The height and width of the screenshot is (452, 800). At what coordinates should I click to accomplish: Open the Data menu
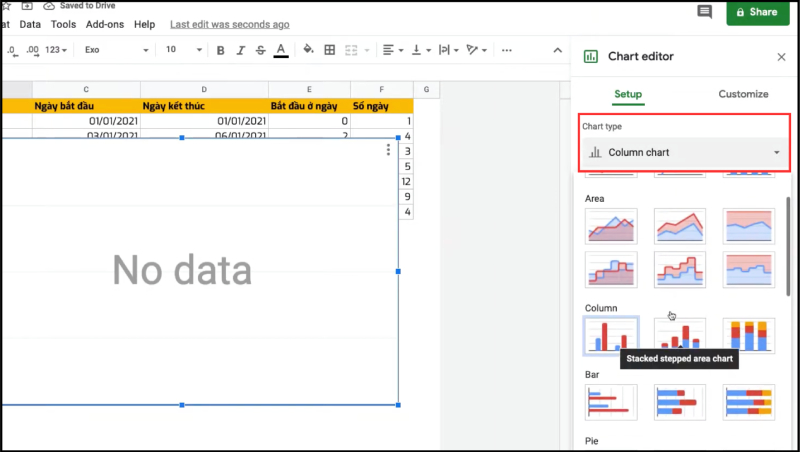pos(30,24)
